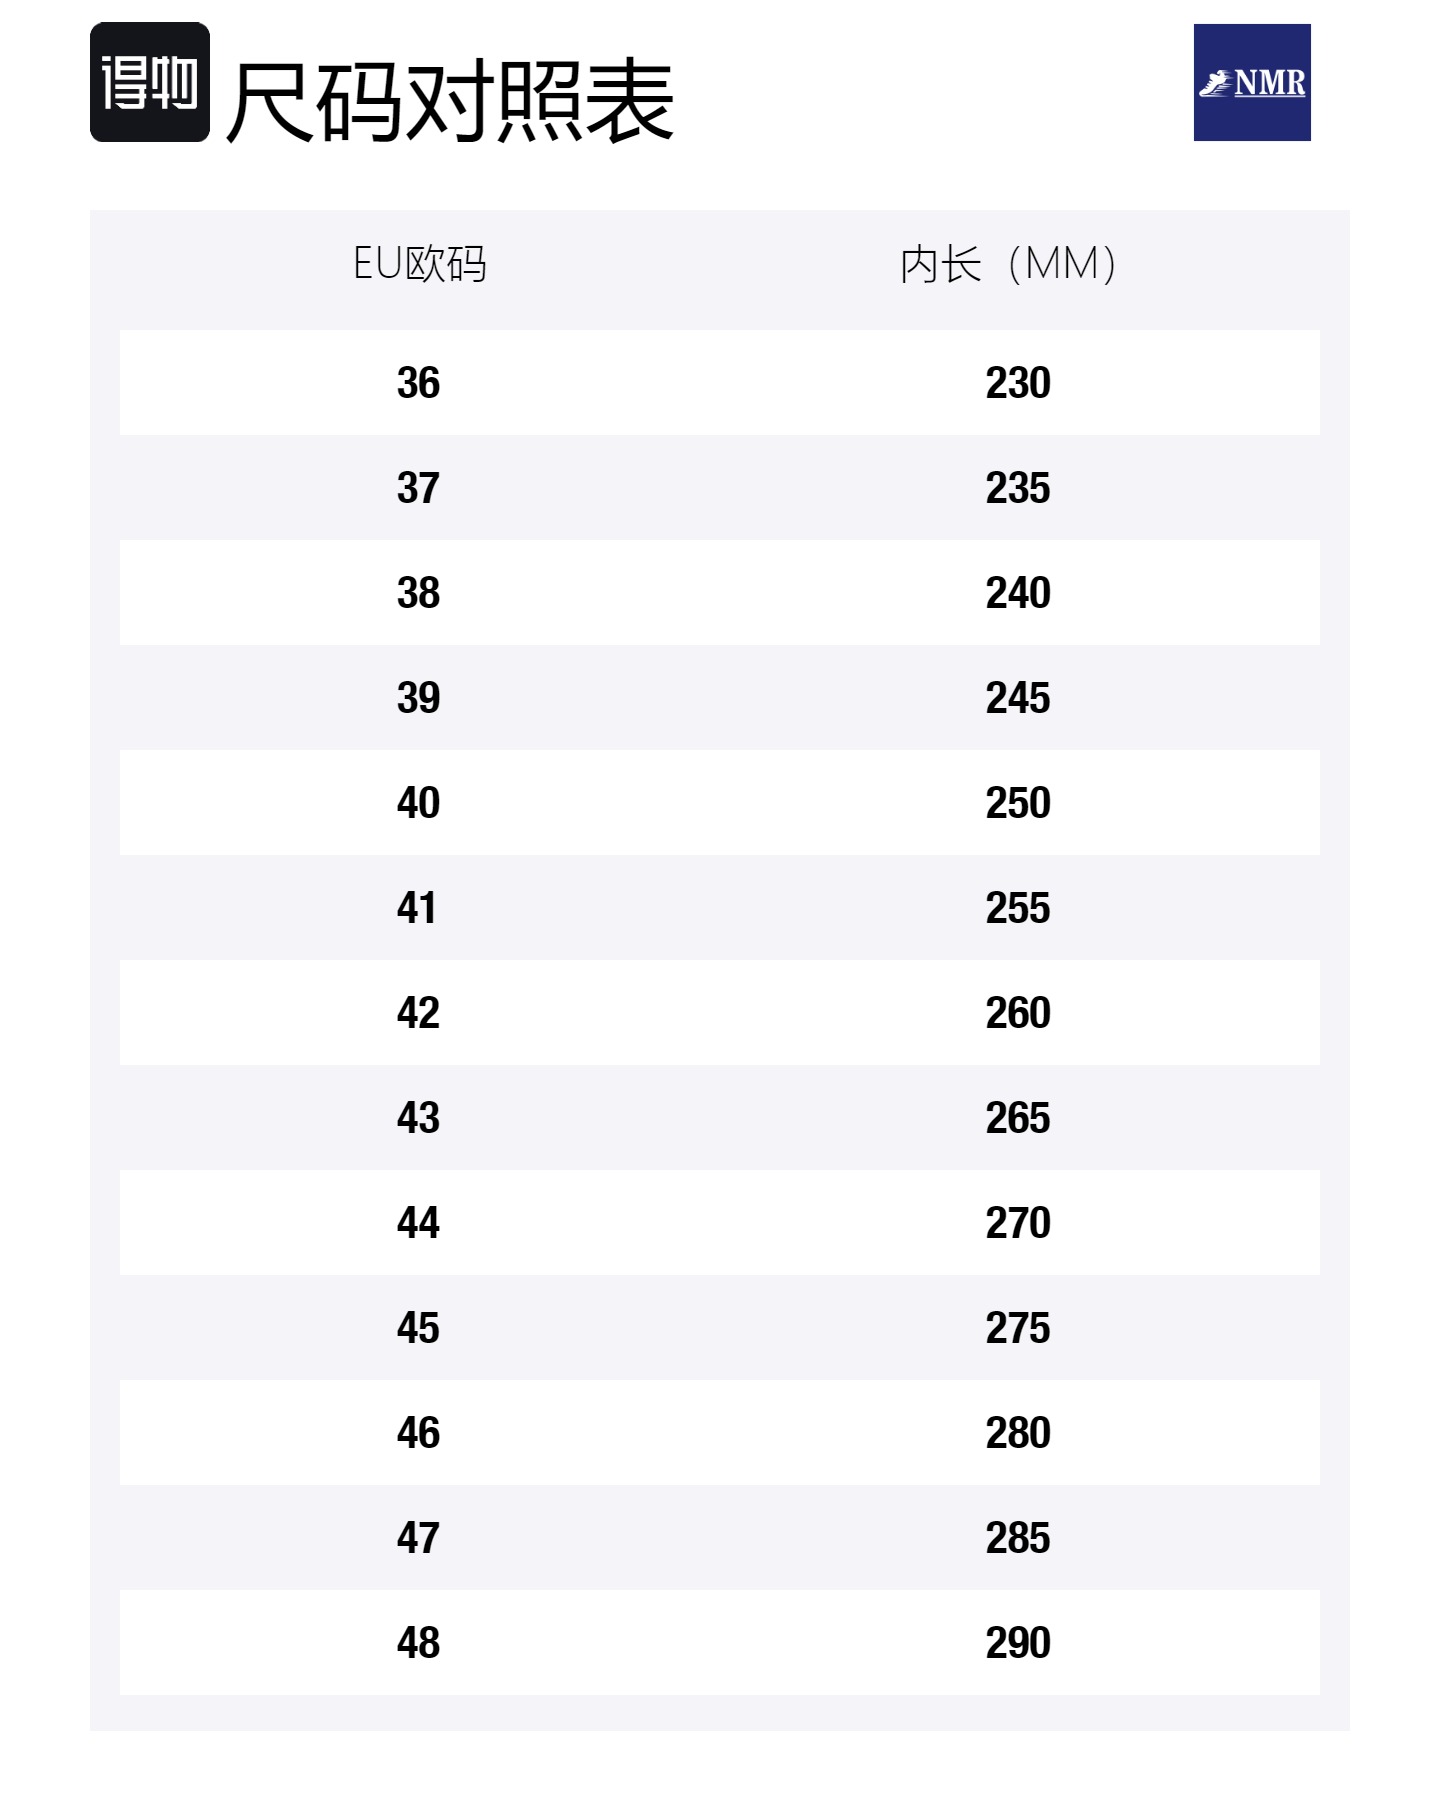Click the 290 inner length value
This screenshot has width=1443, height=1809.
pos(1018,1643)
